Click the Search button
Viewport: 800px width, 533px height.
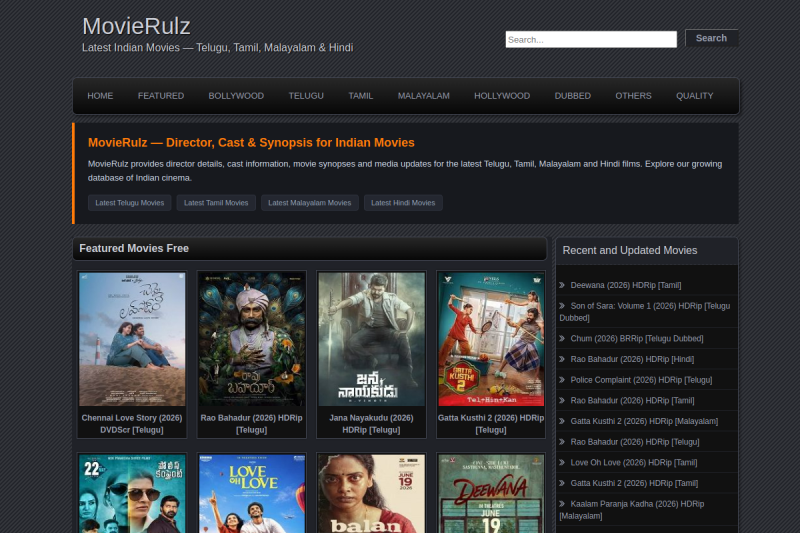[x=711, y=38]
